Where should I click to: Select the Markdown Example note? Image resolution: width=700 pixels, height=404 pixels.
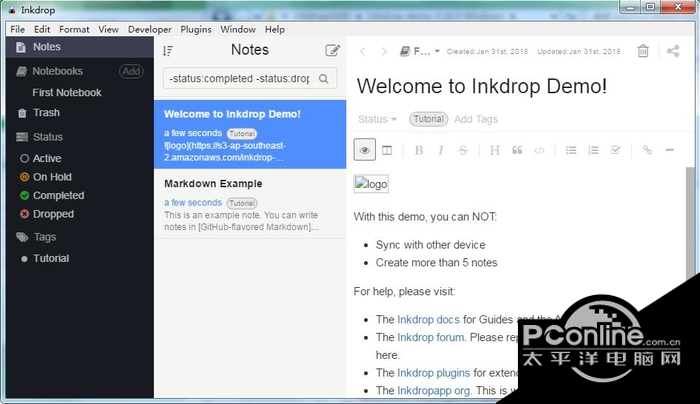pyautogui.click(x=250, y=204)
